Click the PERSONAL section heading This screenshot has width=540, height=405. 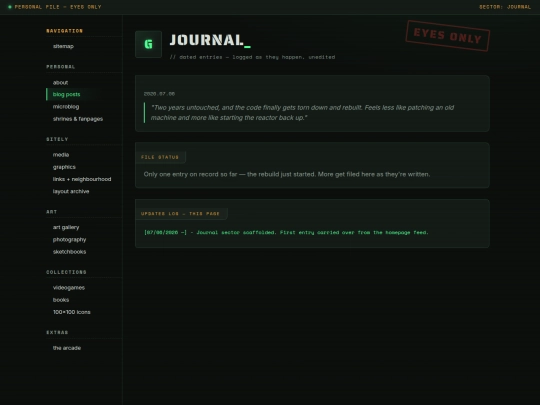(x=61, y=67)
